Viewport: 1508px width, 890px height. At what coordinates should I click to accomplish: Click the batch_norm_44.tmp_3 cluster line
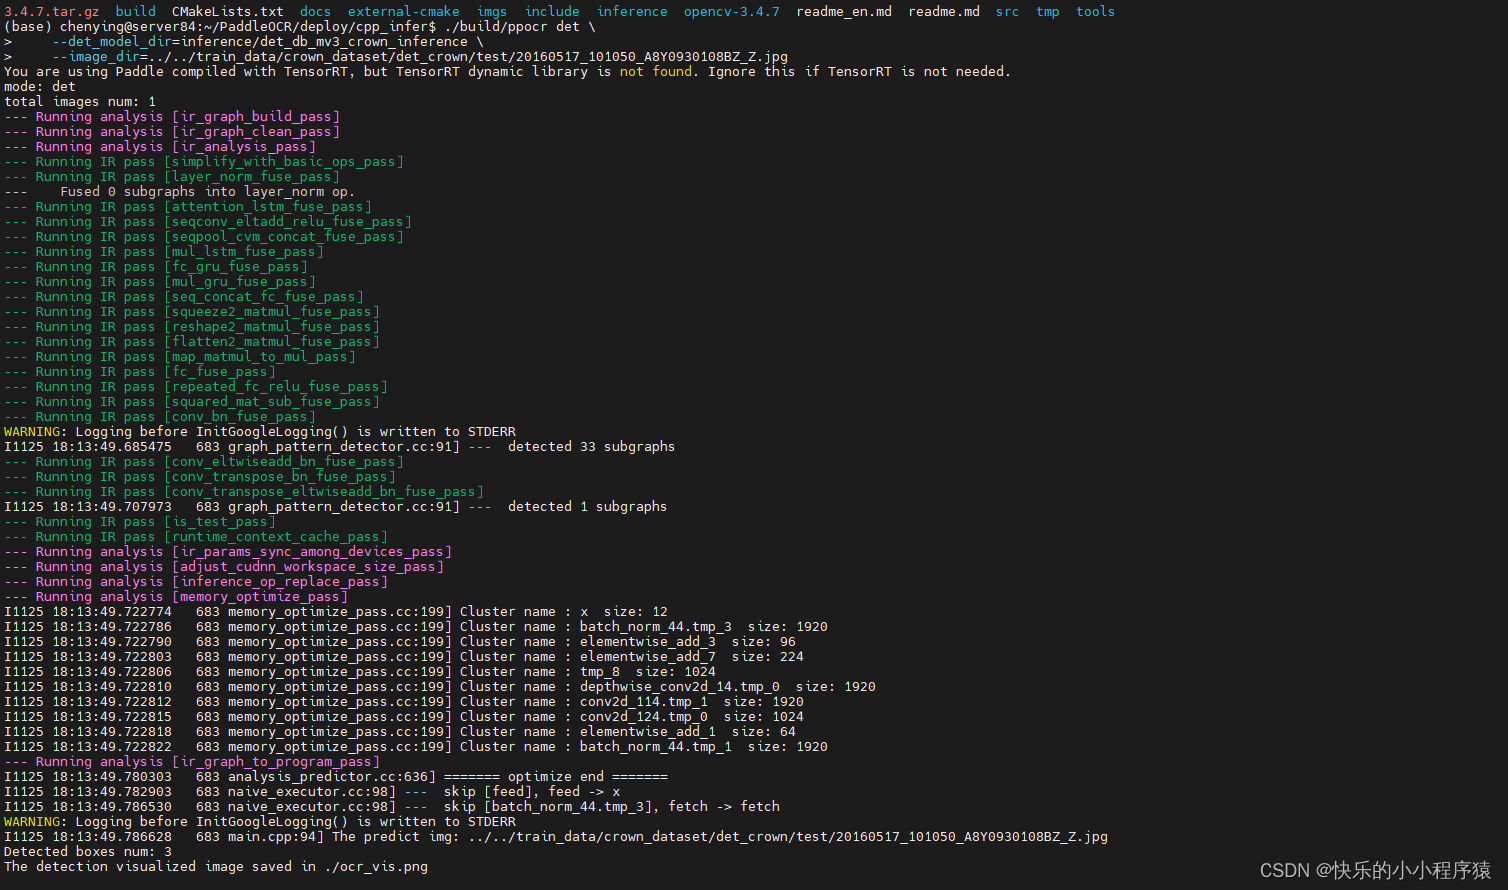(416, 627)
